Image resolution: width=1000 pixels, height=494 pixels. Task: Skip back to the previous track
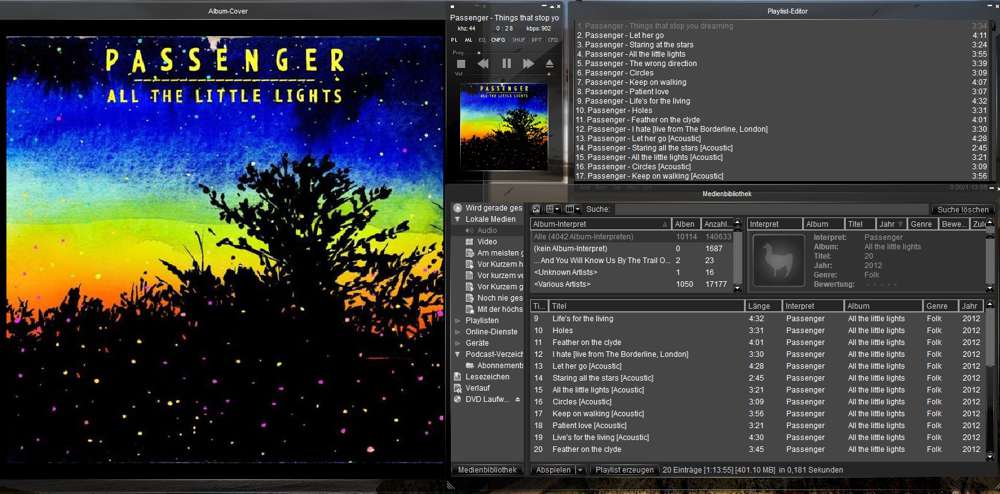click(x=483, y=63)
